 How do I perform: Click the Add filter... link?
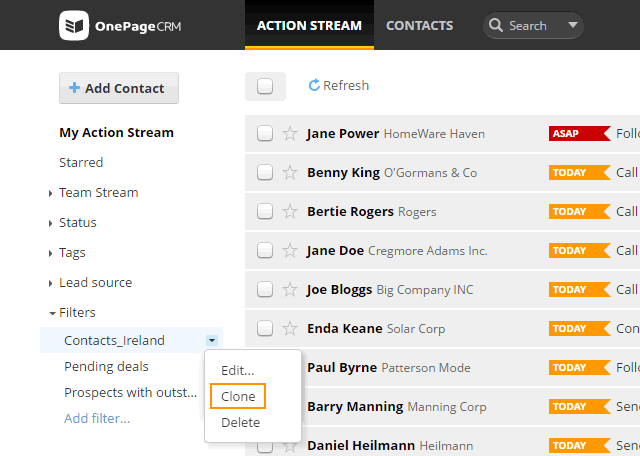pos(97,418)
